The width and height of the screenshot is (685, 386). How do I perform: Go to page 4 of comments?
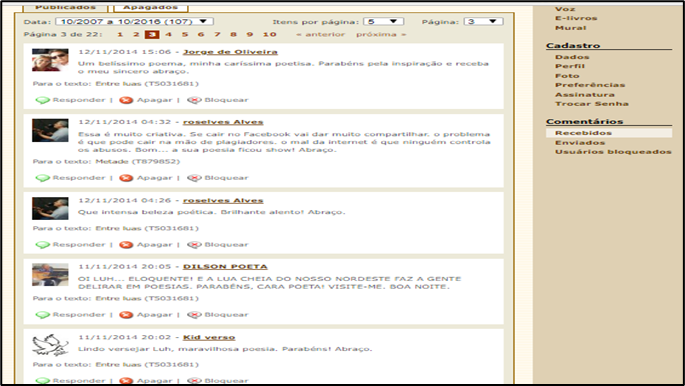(x=169, y=34)
